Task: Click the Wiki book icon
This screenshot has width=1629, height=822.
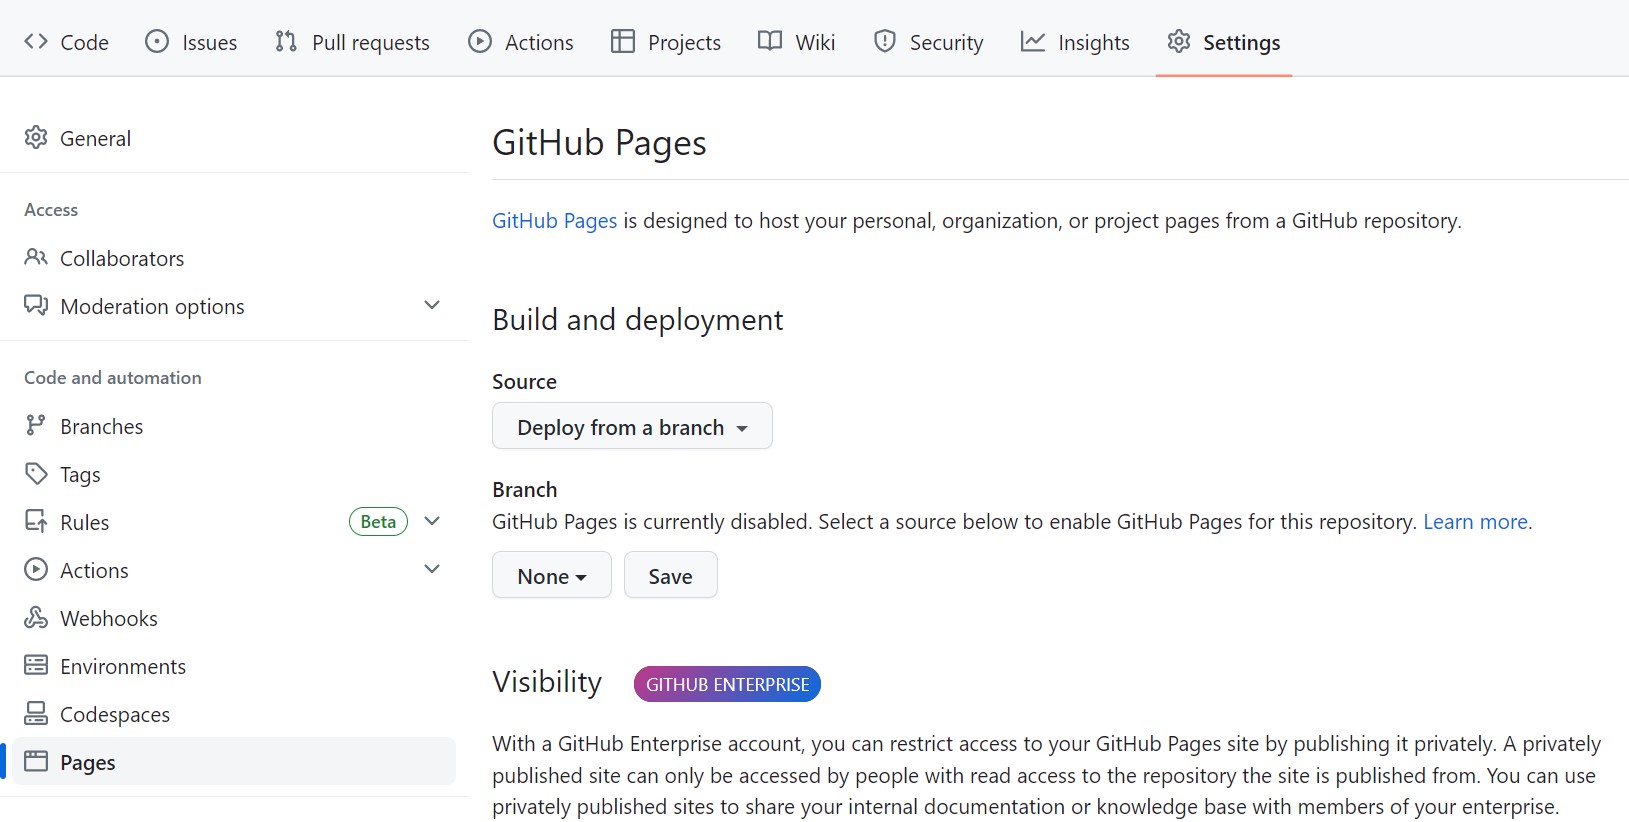Action: (x=770, y=42)
